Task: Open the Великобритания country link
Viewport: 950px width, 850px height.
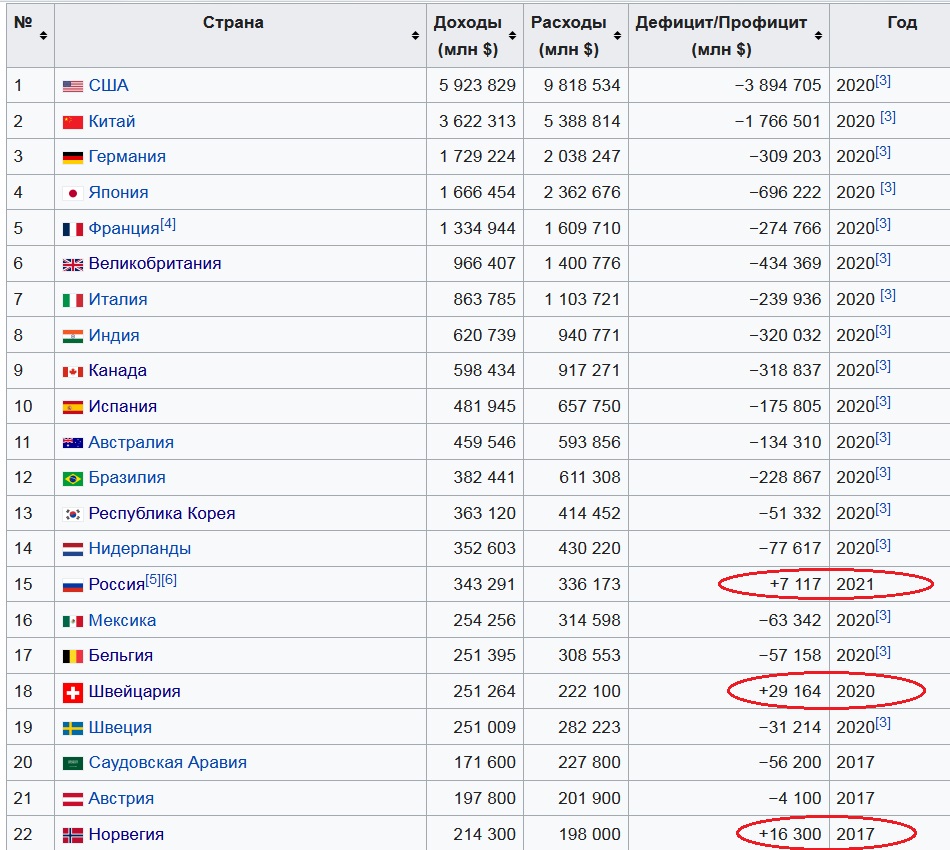Action: click(155, 264)
